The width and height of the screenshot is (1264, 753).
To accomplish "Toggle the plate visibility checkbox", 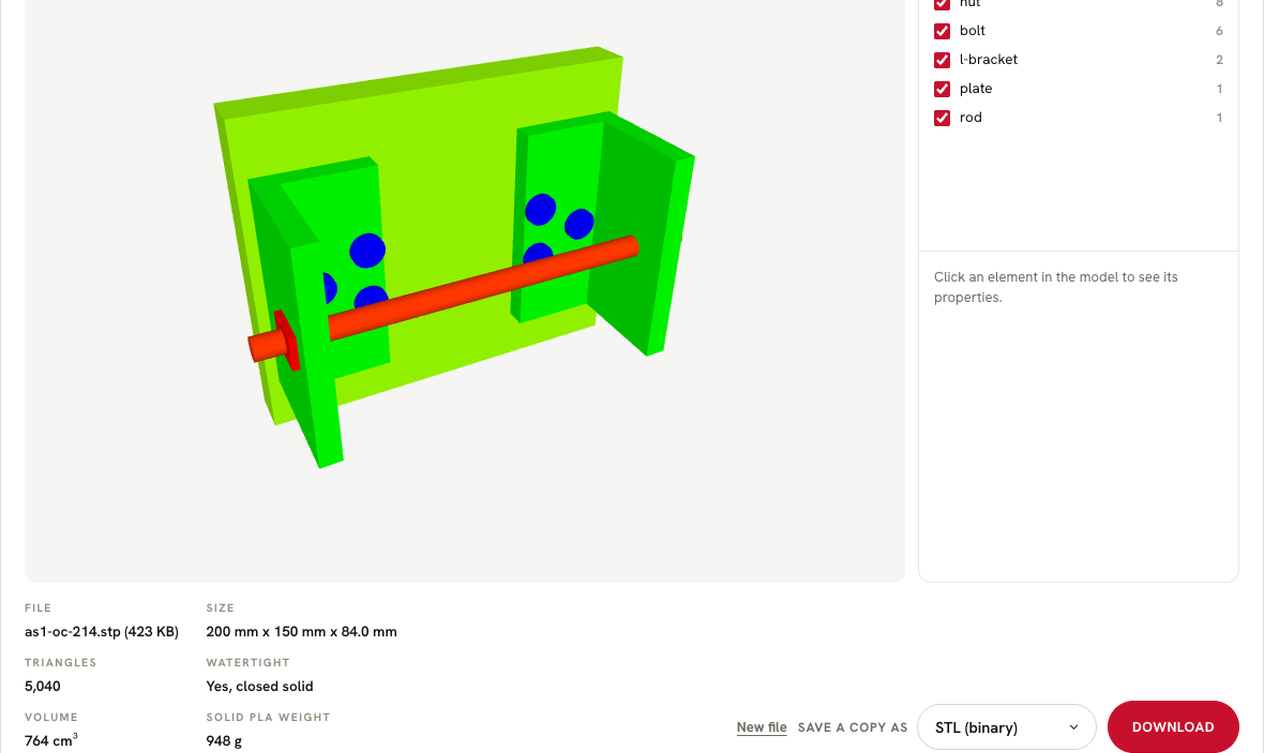I will pyautogui.click(x=942, y=89).
